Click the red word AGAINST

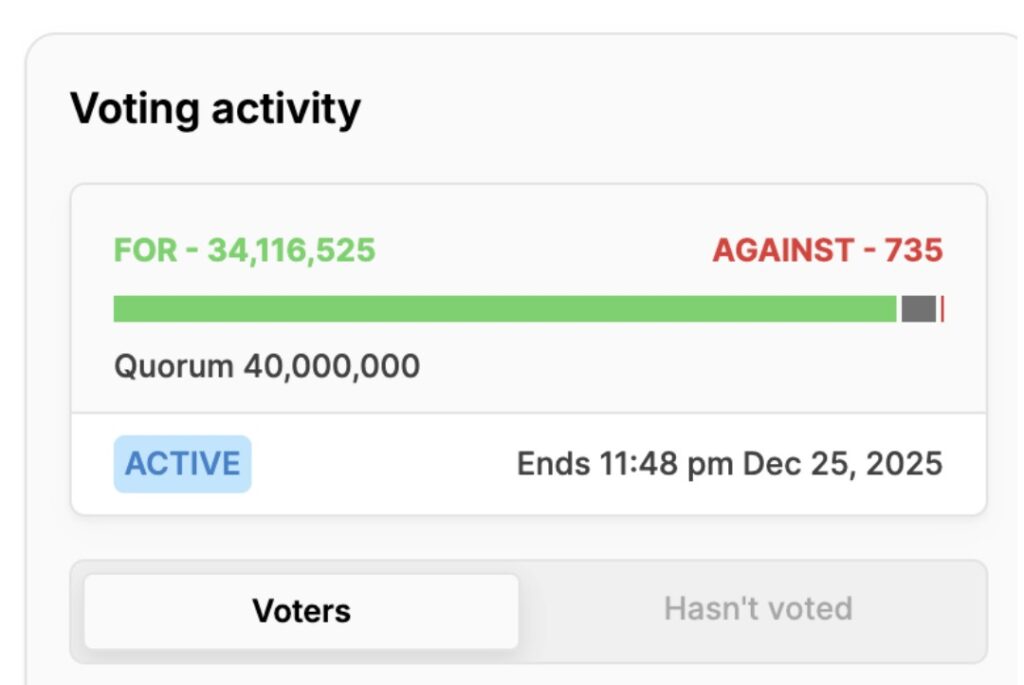[784, 250]
